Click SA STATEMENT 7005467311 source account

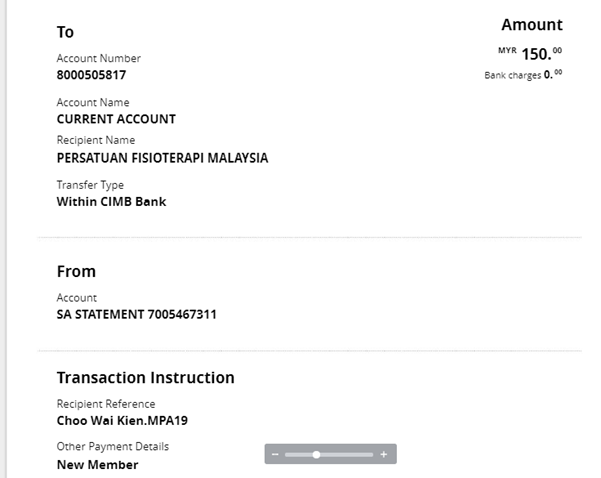click(x=136, y=314)
